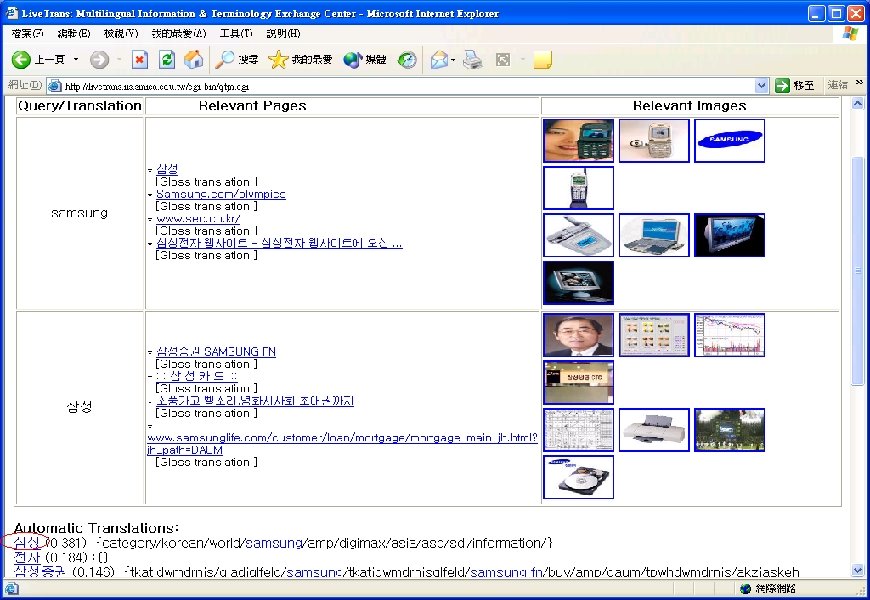
Task: Open the candybar phone thumbnail
Action: click(x=578, y=188)
